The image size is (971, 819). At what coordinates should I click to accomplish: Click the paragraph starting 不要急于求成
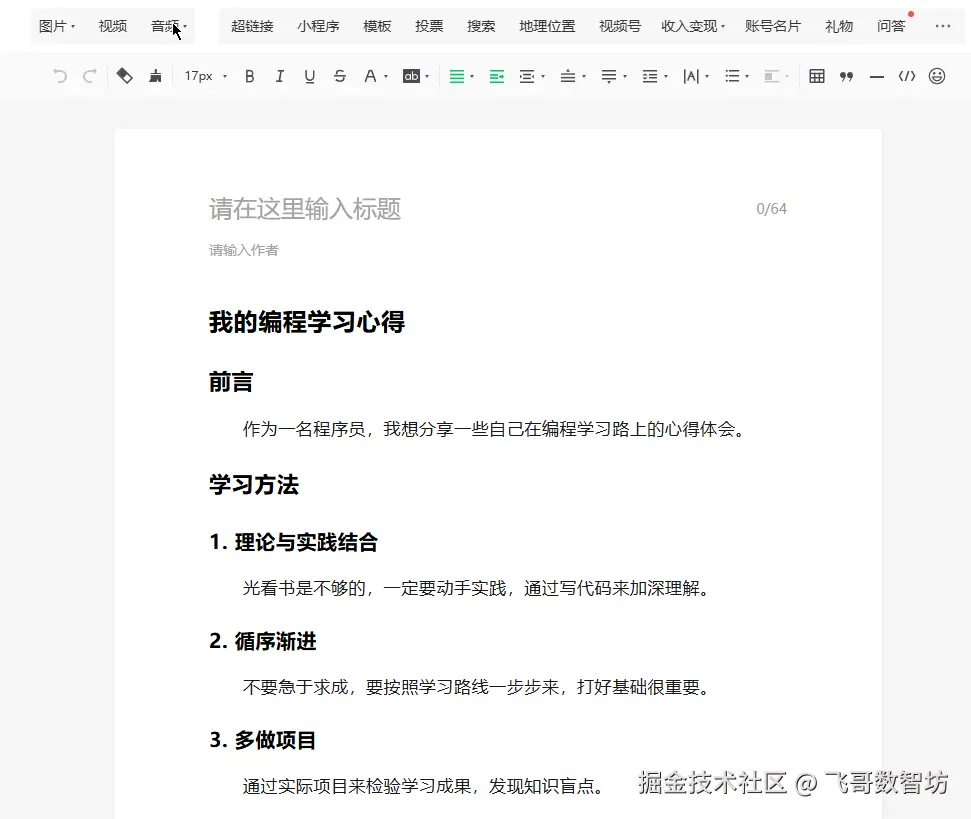coord(478,687)
